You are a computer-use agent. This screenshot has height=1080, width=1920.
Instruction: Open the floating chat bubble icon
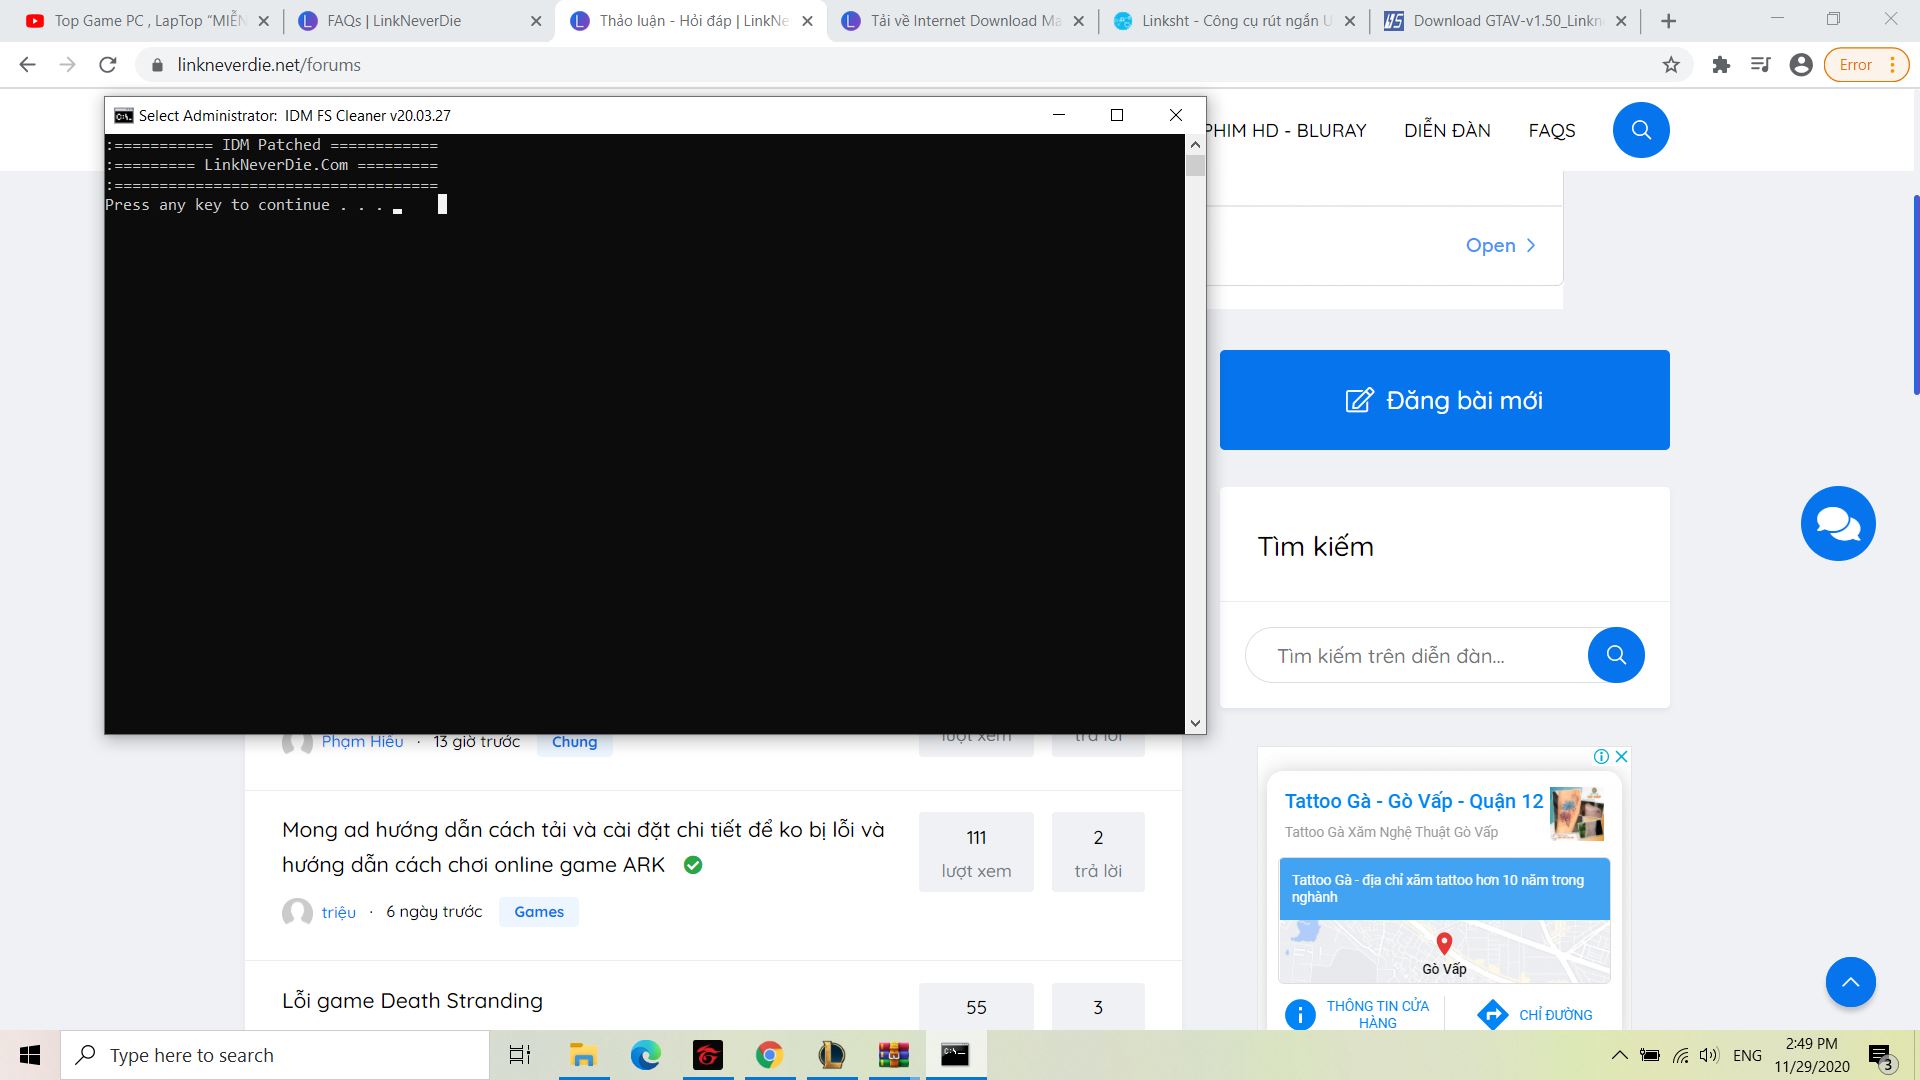[x=1837, y=523]
